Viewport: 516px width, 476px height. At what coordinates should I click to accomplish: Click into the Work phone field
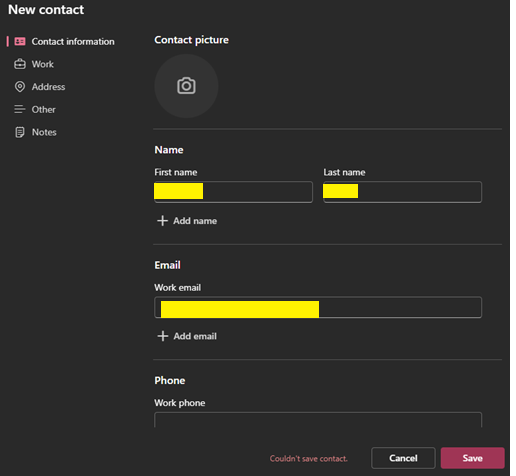(318, 420)
